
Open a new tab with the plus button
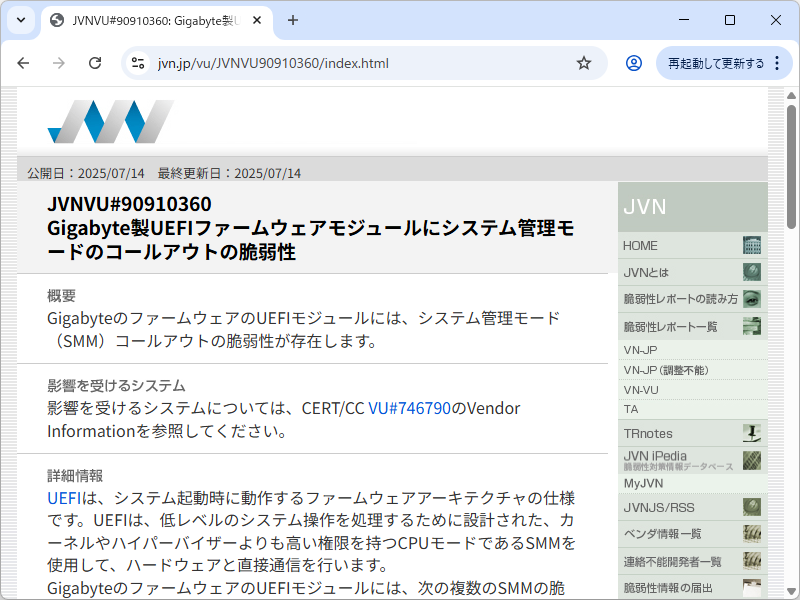coord(290,20)
